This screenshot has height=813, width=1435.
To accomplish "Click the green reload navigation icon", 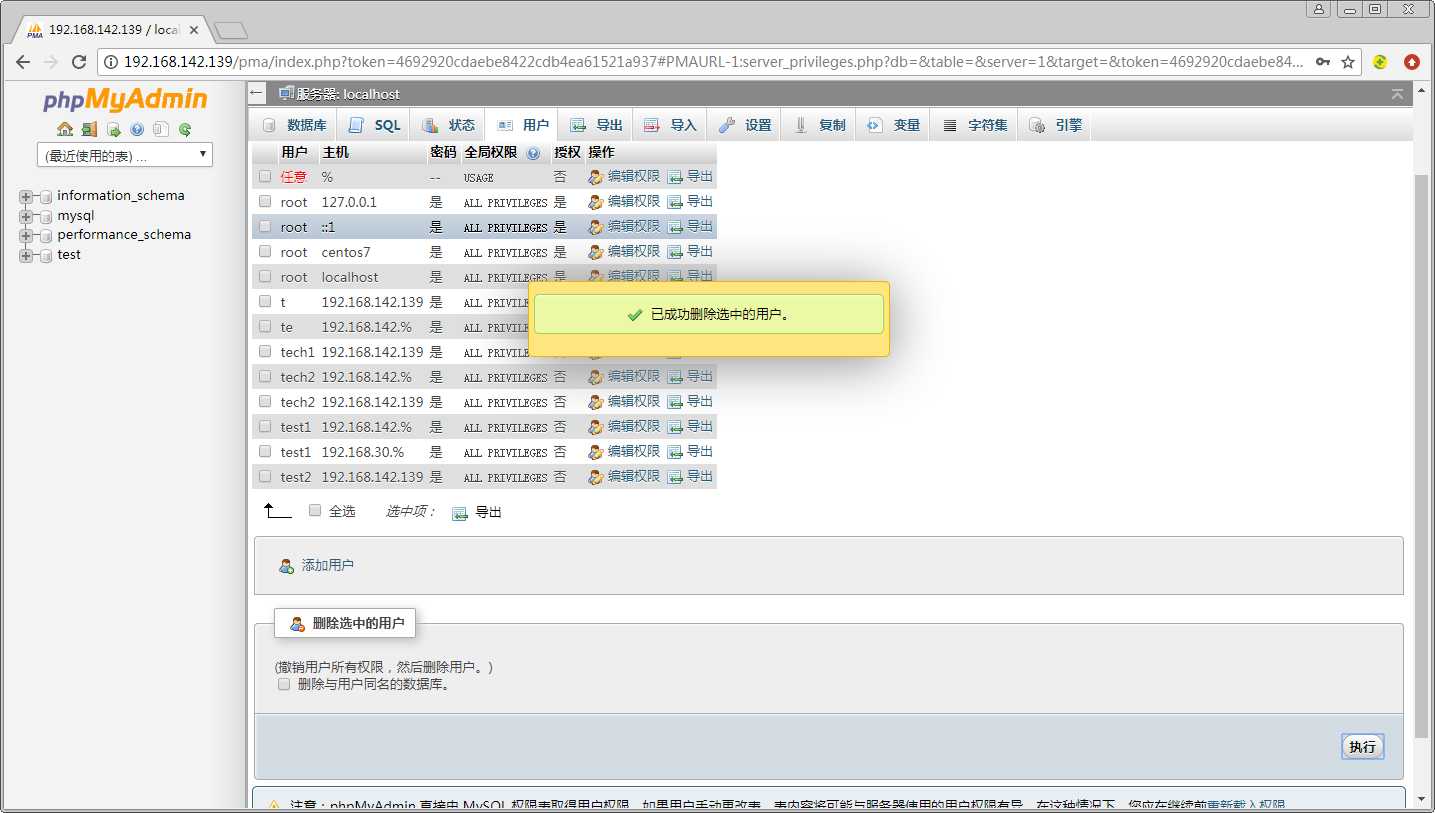I will tap(185, 129).
